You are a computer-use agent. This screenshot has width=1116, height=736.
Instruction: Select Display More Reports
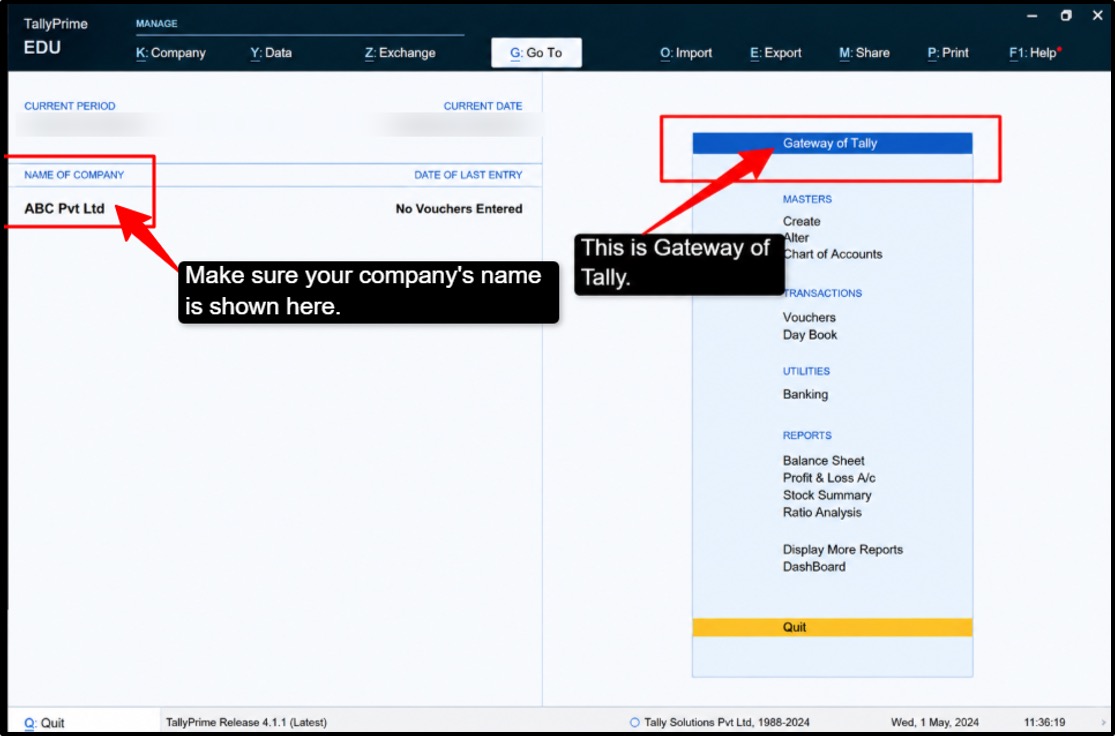tap(843, 550)
